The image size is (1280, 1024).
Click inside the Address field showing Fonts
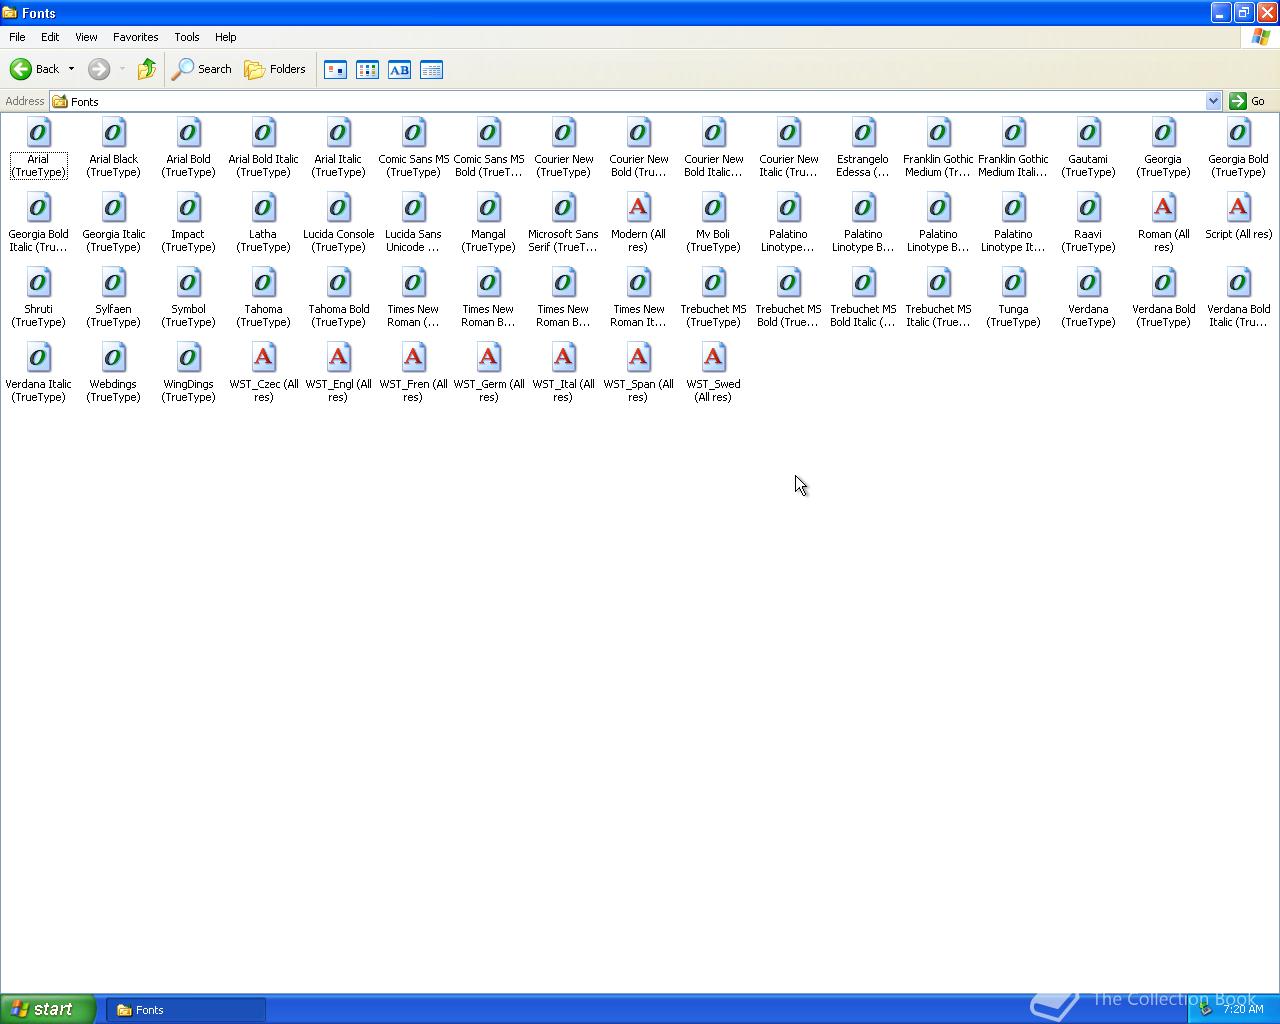[x=627, y=101]
